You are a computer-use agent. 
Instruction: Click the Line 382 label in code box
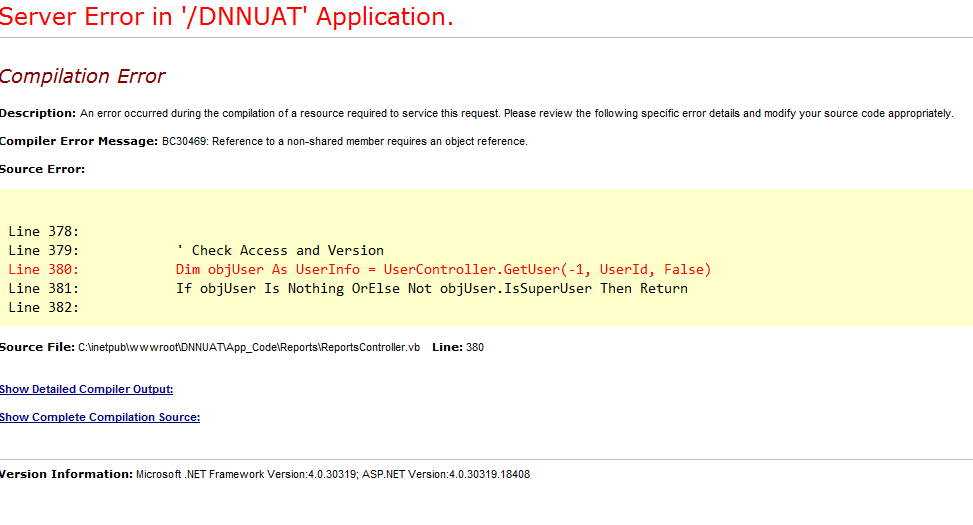point(43,308)
